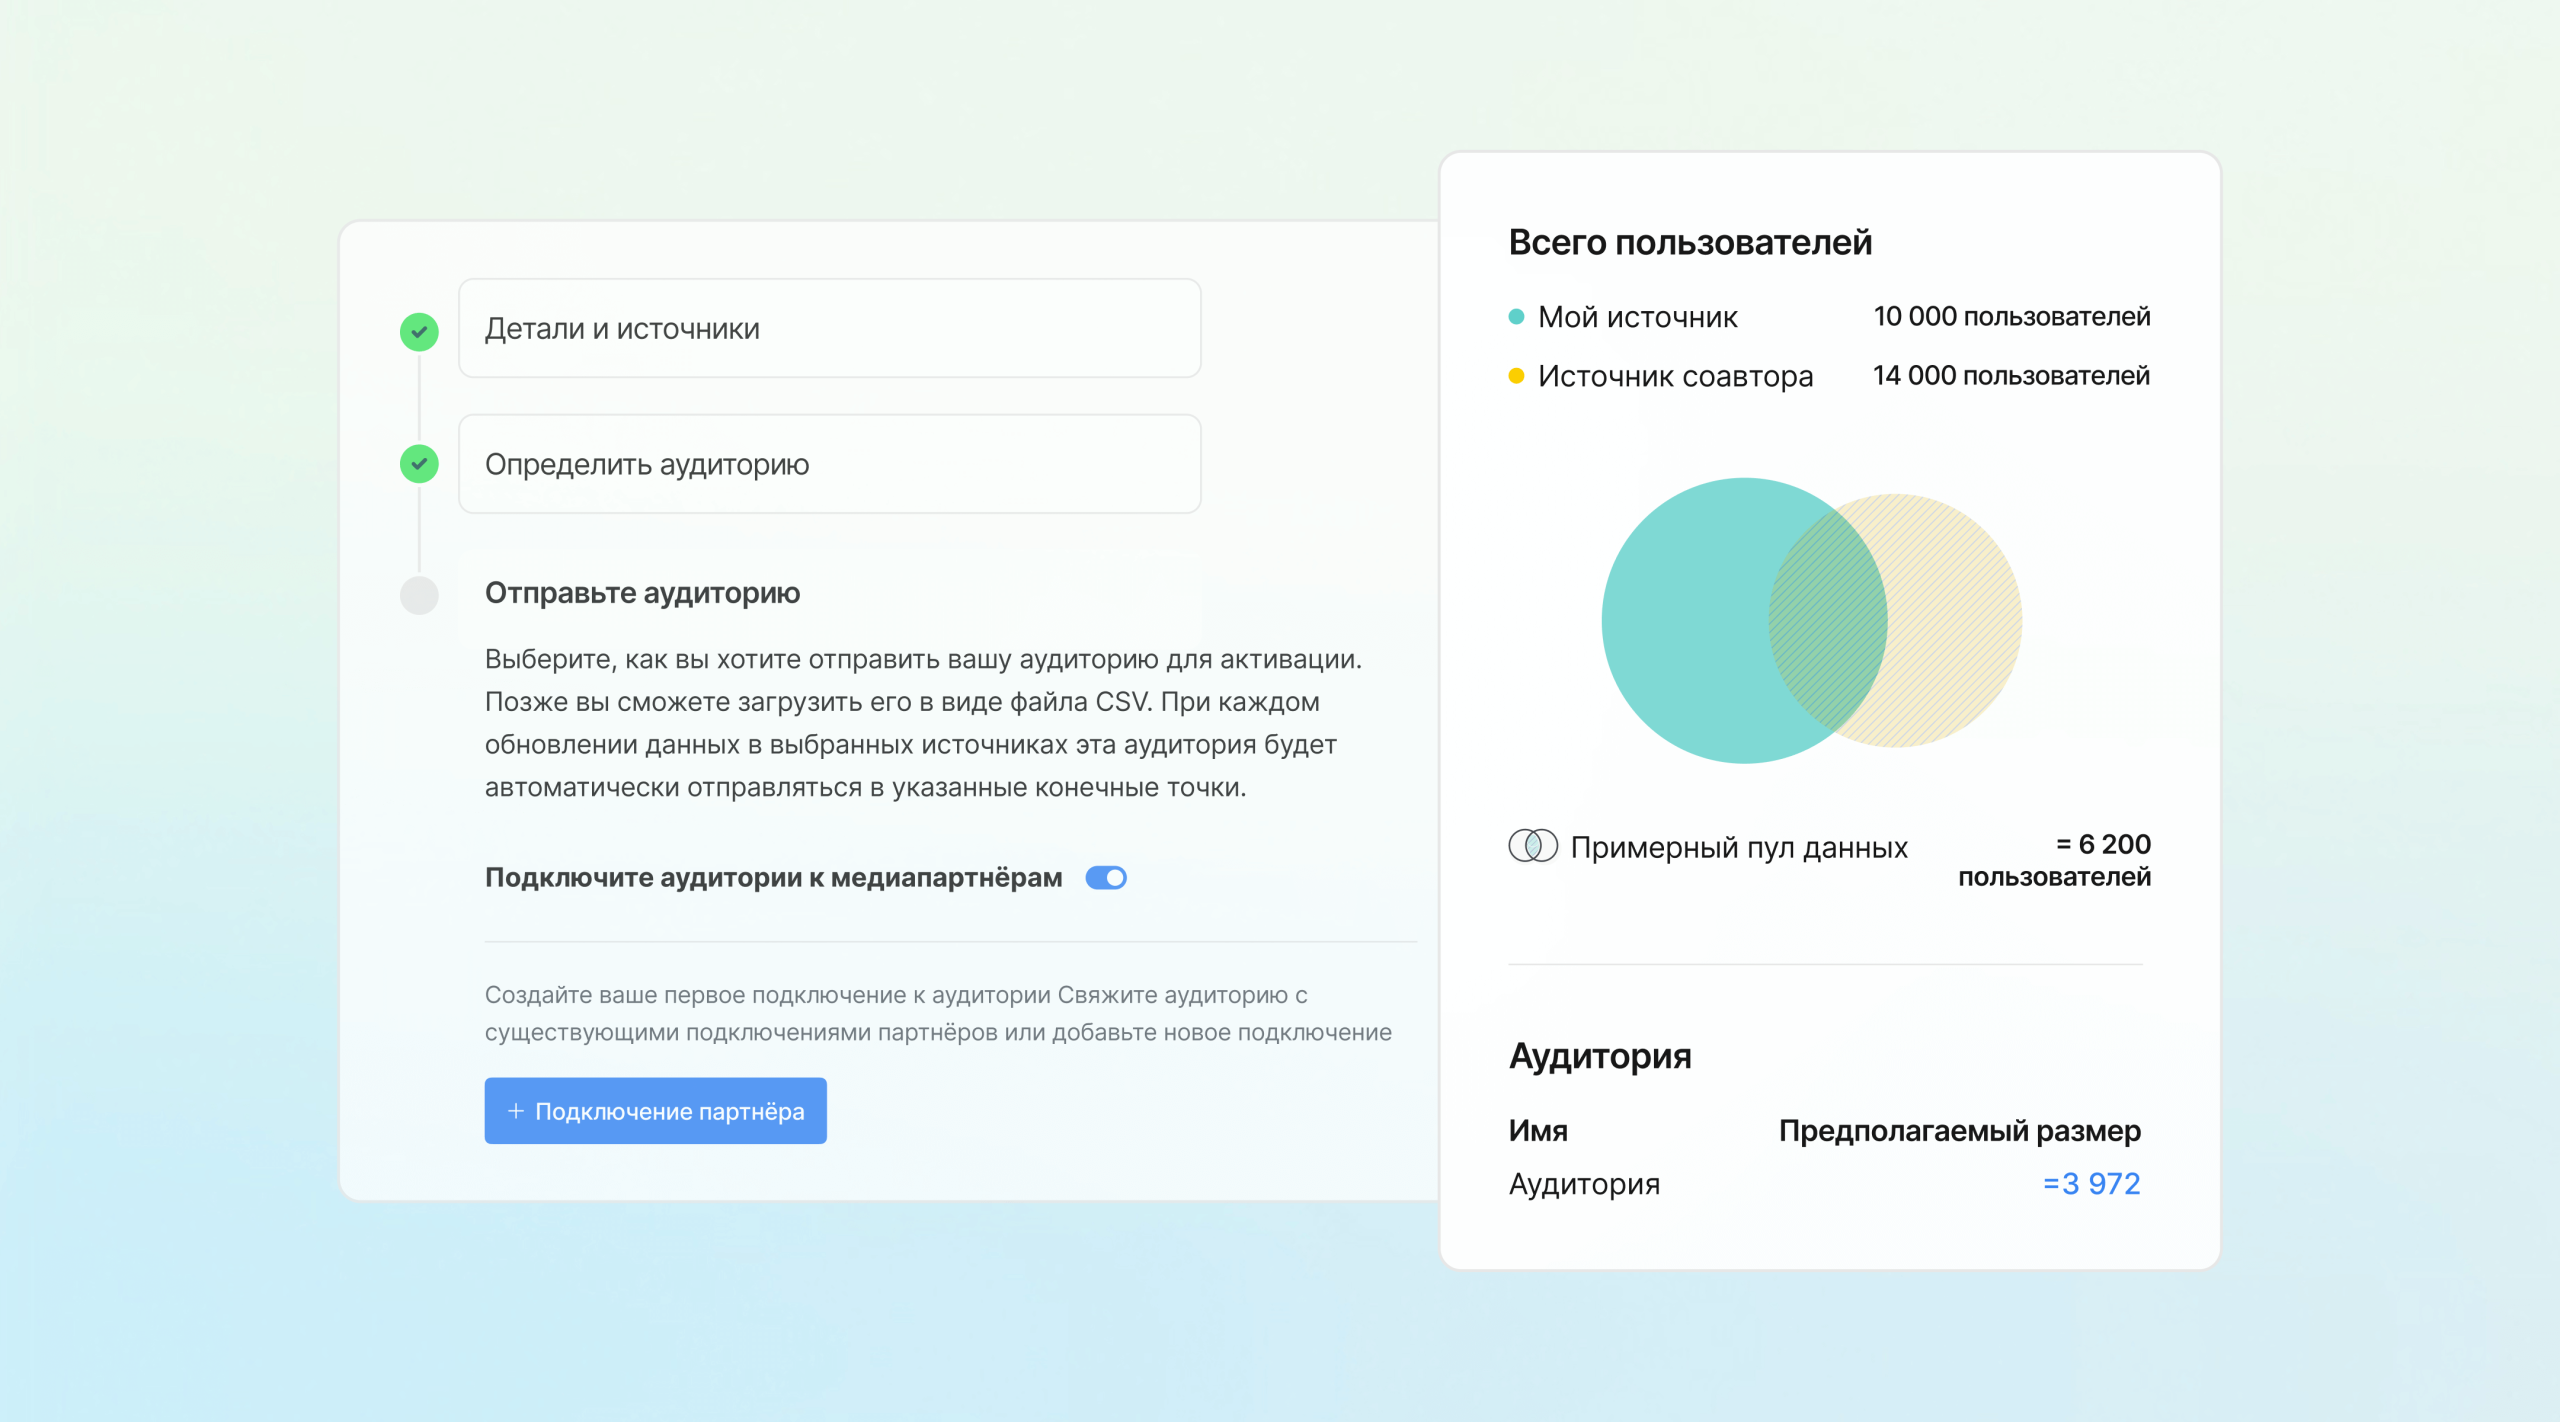This screenshot has height=1422, width=2560.
Task: Expand the Детали и источники step card
Action: click(830, 328)
